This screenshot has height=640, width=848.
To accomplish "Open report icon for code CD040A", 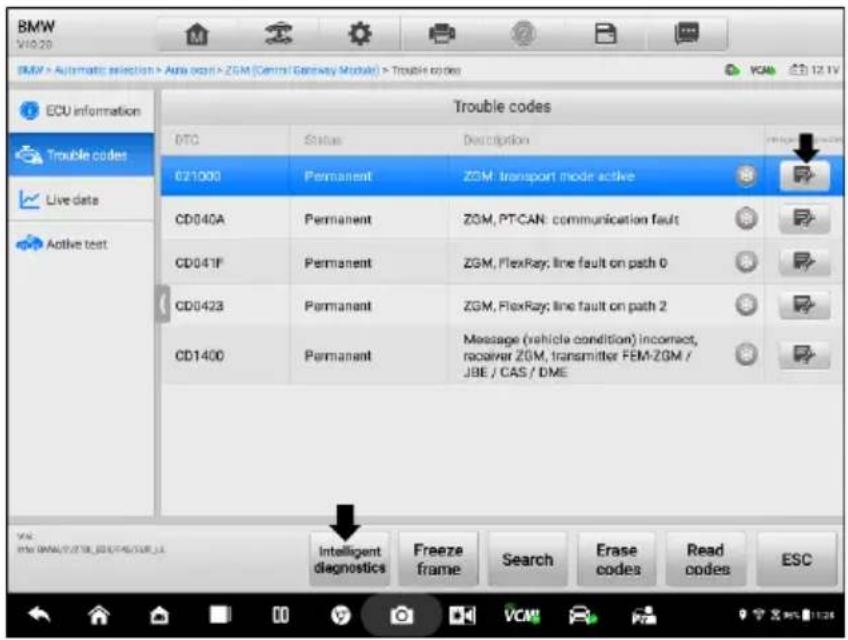I will (804, 219).
